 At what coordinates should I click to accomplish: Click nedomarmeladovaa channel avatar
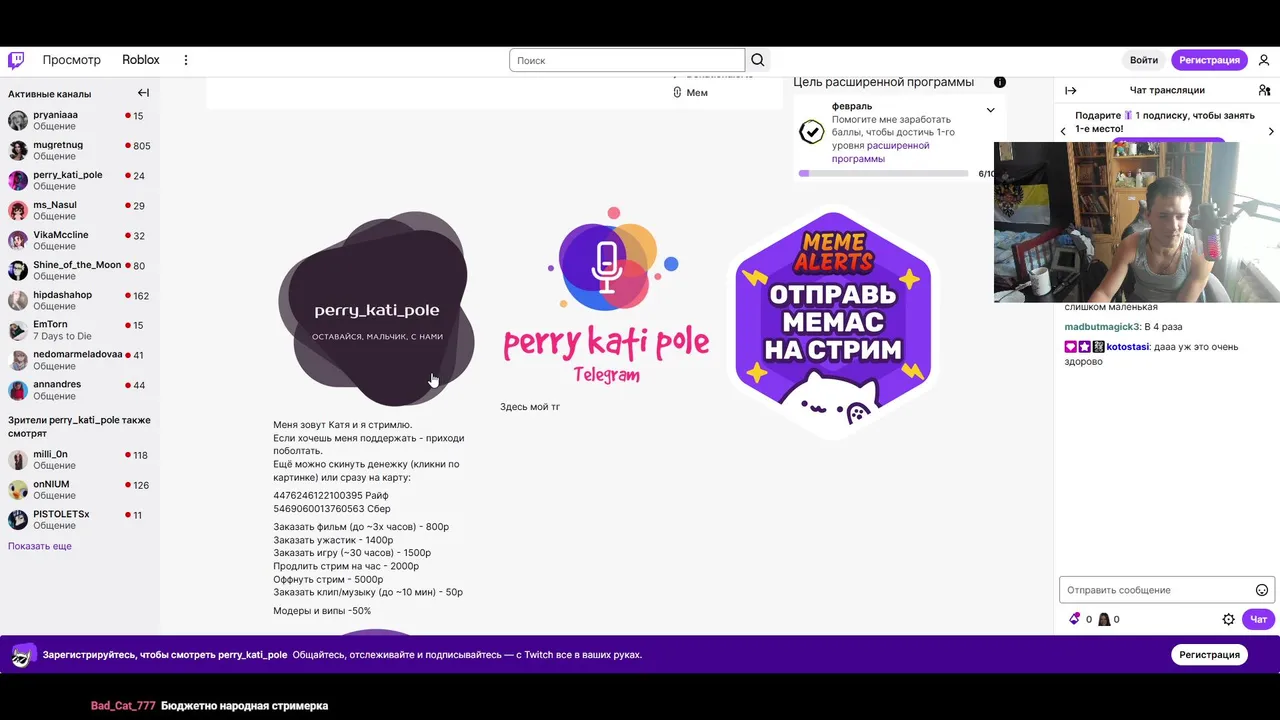[18, 361]
